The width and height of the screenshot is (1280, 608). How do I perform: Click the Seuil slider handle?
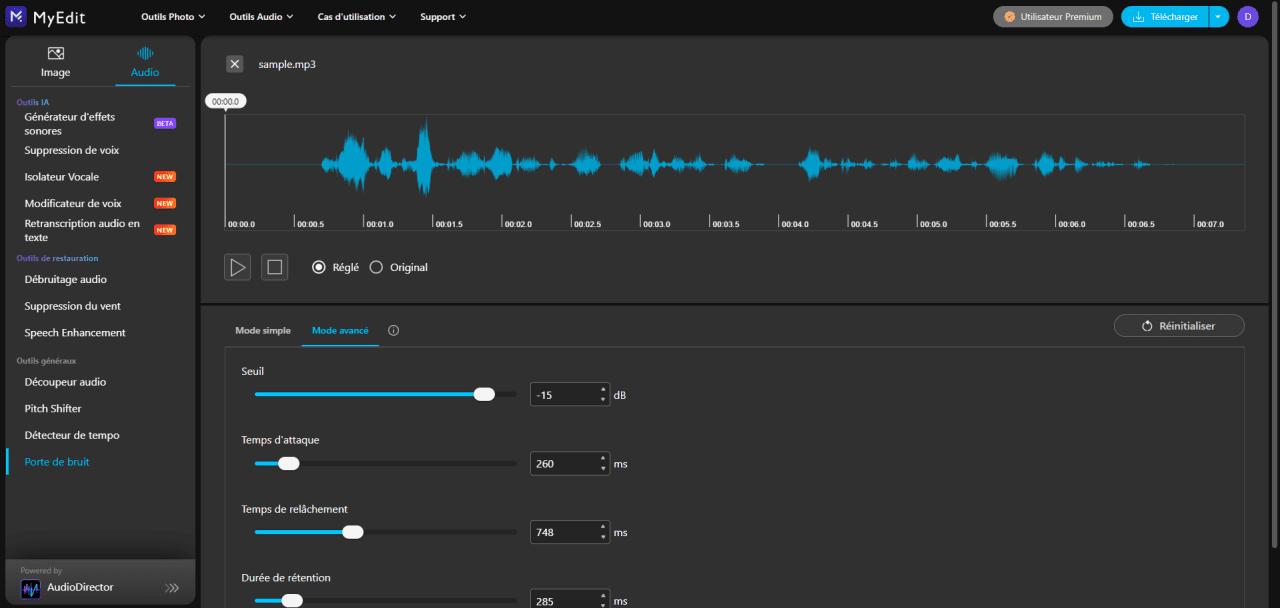click(484, 394)
